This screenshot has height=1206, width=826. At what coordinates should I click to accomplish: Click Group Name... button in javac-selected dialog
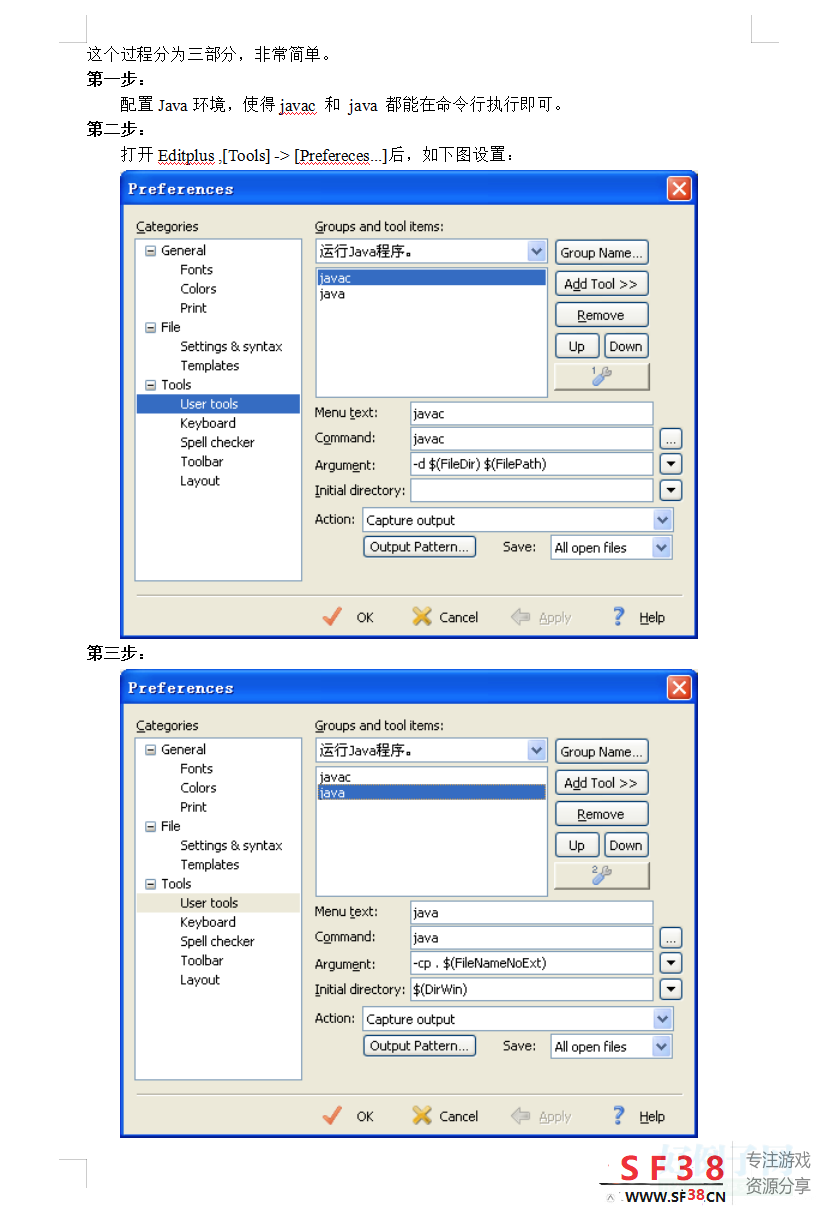click(x=601, y=253)
